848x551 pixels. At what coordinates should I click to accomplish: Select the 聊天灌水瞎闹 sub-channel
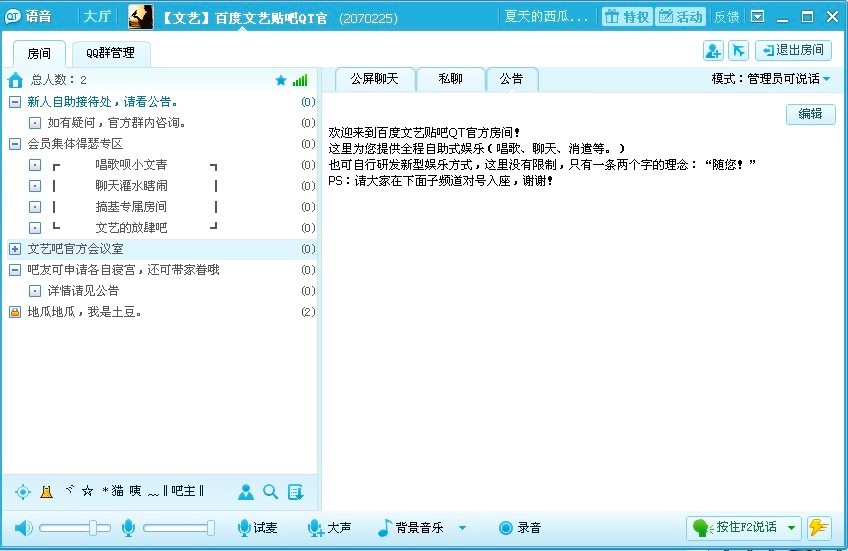(x=131, y=186)
